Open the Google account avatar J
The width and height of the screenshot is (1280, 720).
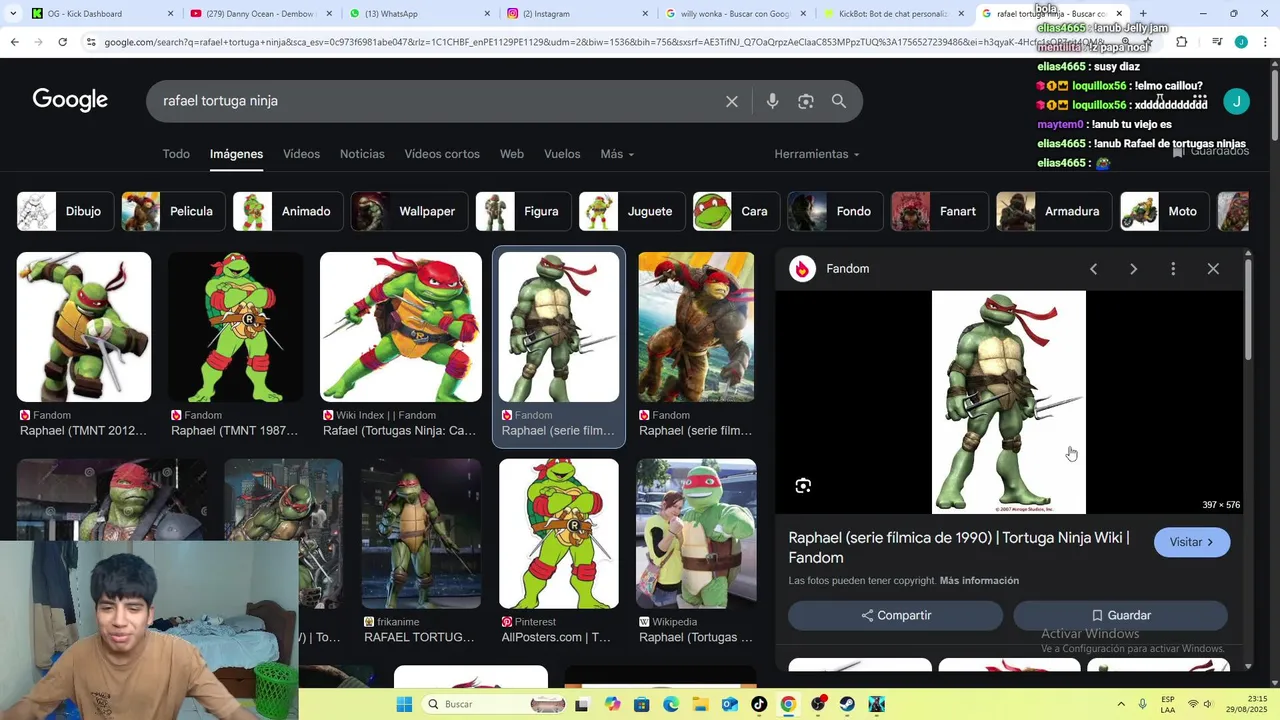[1237, 101]
